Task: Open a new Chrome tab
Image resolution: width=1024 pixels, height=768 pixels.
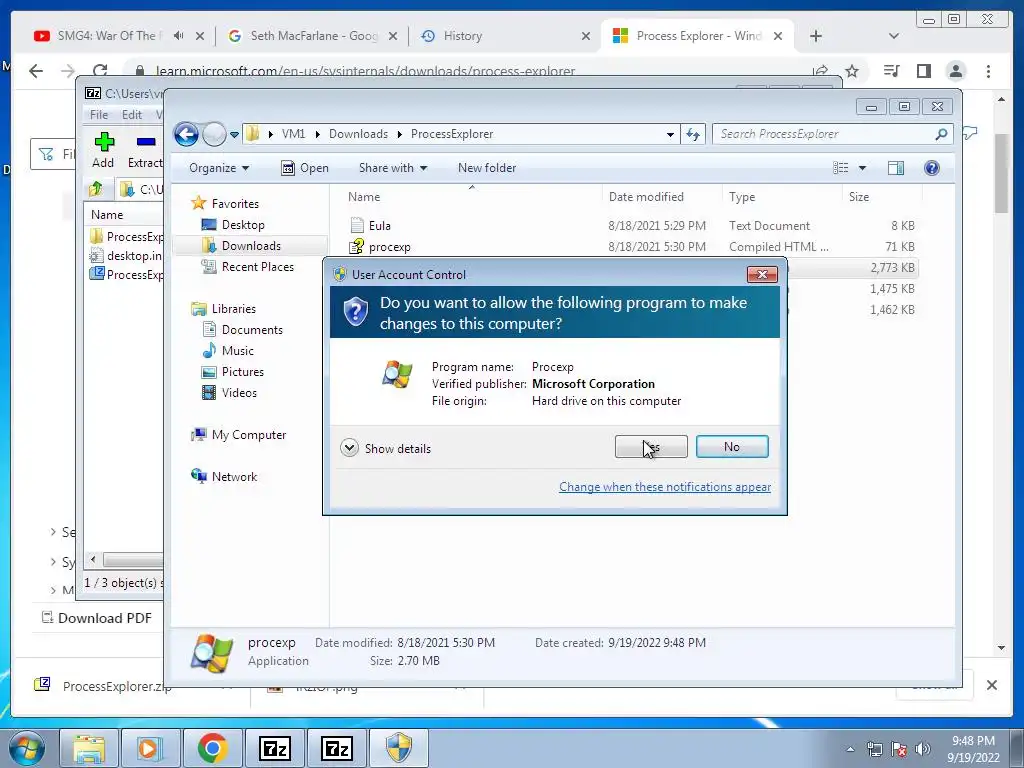Action: (816, 36)
